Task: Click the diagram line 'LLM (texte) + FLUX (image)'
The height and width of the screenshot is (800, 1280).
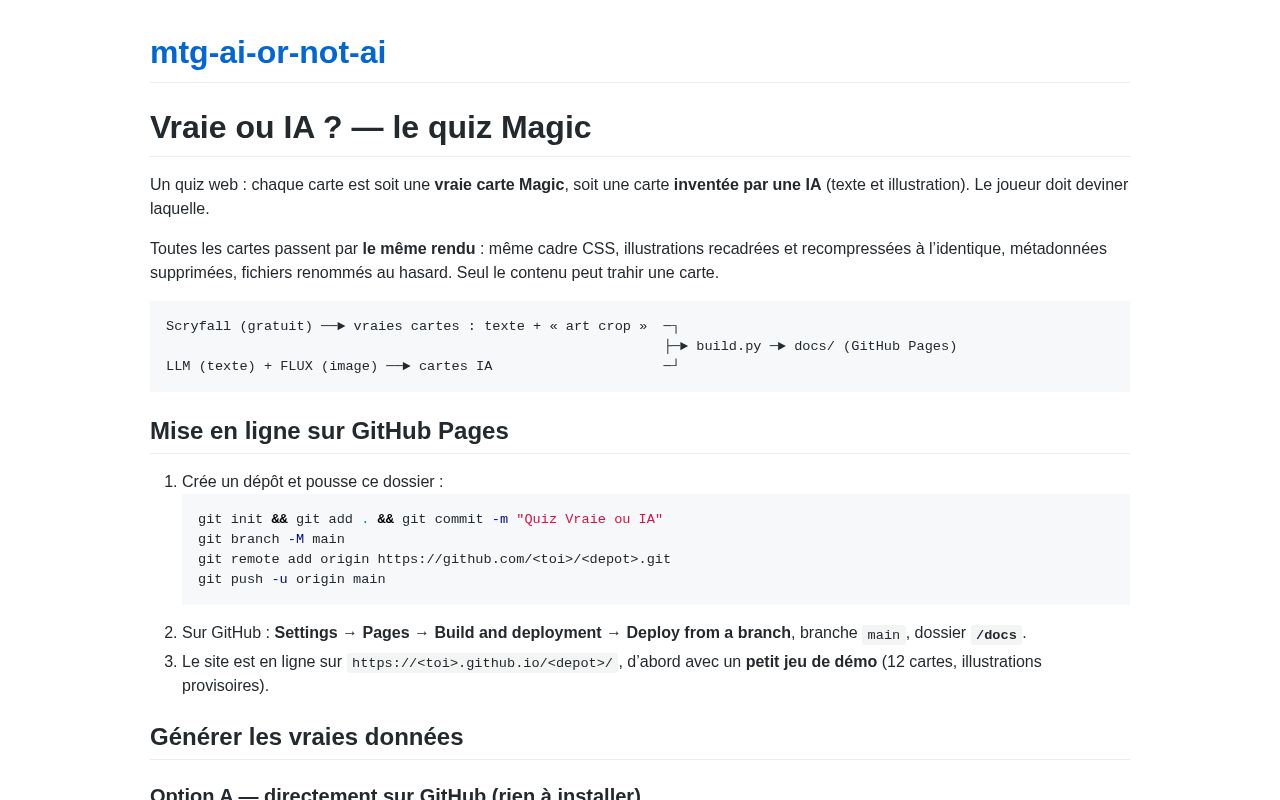Action: tap(329, 366)
